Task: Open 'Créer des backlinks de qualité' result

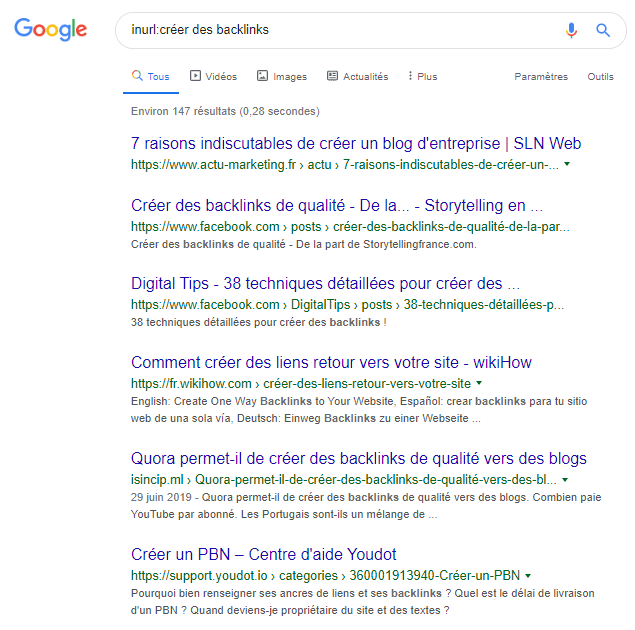Action: (x=337, y=206)
